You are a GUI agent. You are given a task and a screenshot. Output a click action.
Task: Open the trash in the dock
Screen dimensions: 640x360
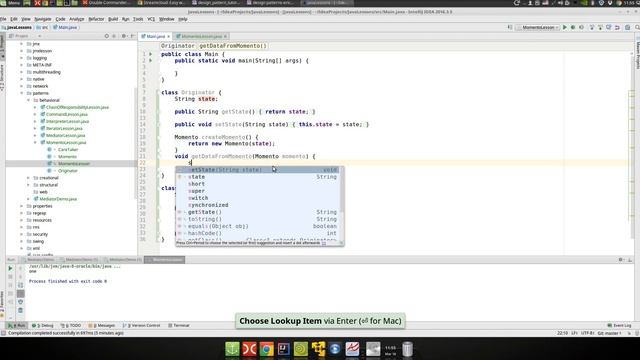[x=407, y=349]
